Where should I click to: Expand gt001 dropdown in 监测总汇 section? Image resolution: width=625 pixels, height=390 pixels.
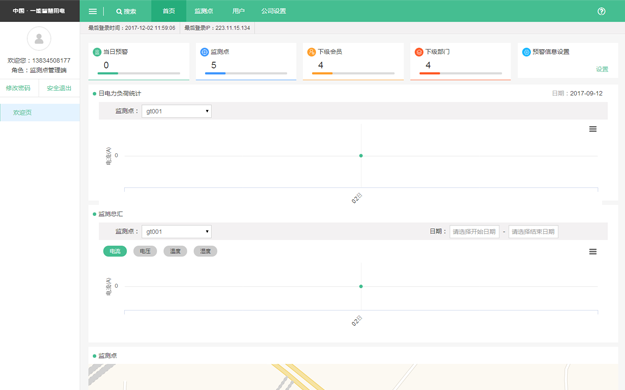pos(177,232)
